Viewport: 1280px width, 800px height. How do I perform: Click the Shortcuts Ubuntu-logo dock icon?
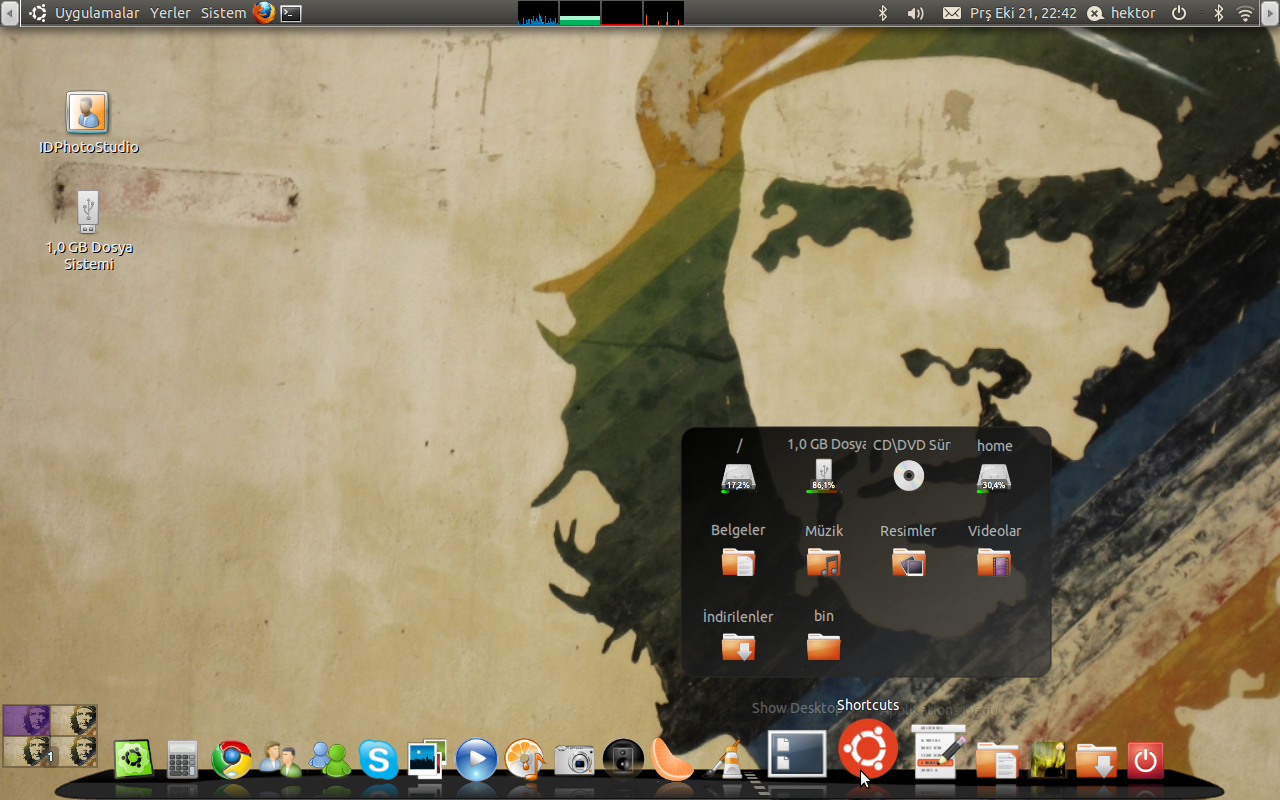pos(867,749)
